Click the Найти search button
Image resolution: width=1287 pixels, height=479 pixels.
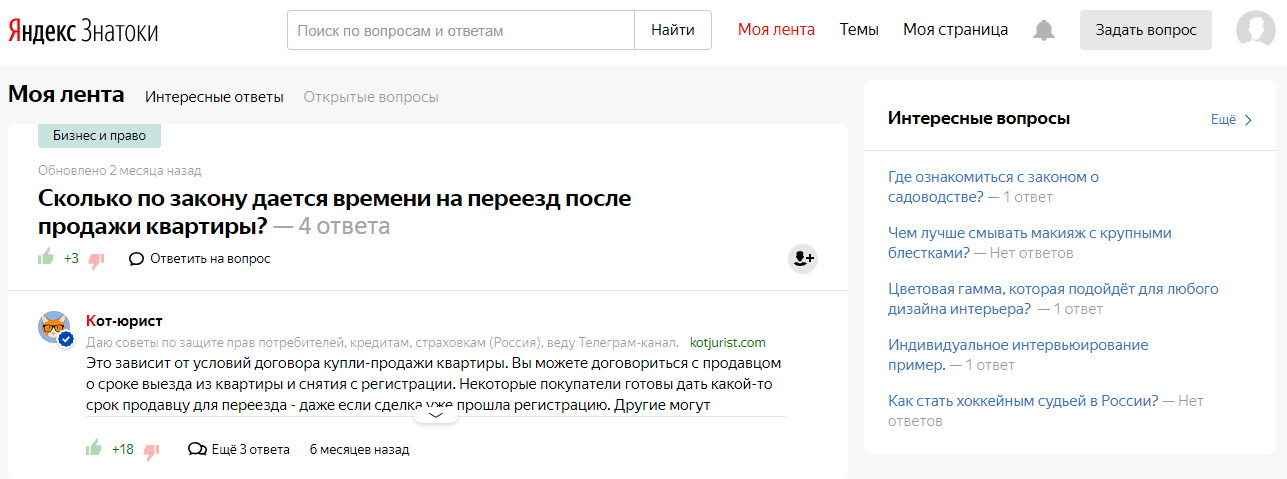coord(673,30)
